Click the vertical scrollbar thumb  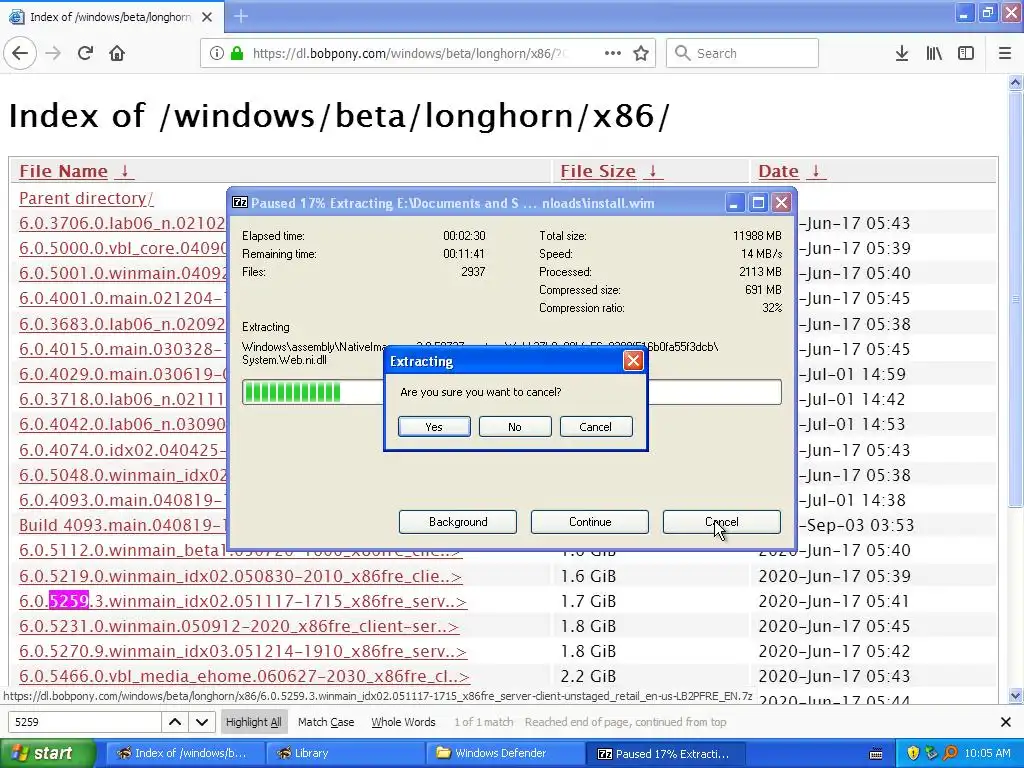1016,299
